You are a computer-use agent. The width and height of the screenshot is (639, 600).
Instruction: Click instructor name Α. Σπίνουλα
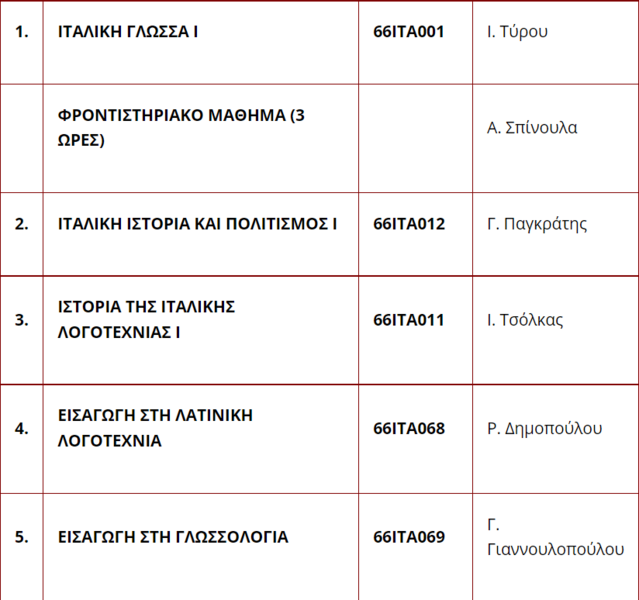pos(532,128)
